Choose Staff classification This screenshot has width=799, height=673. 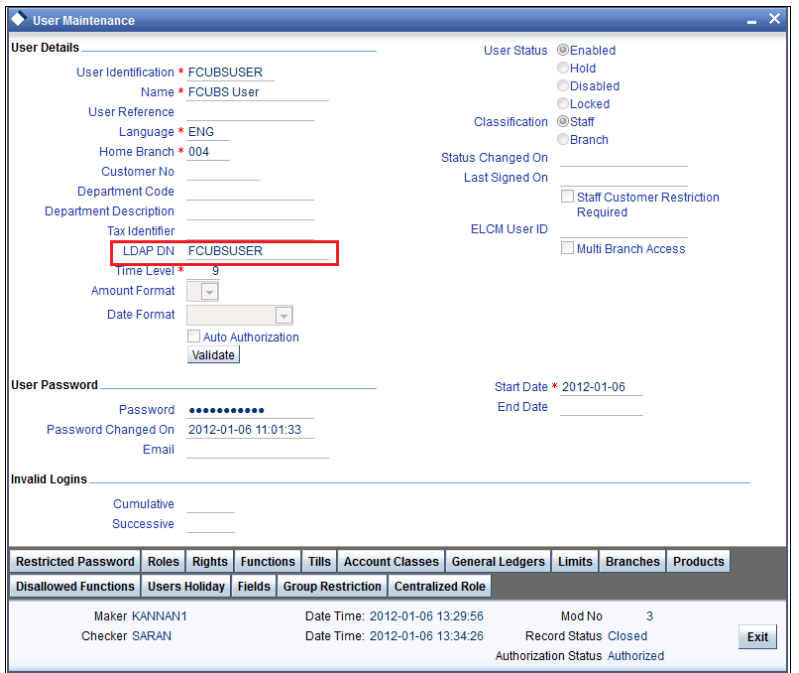click(563, 121)
